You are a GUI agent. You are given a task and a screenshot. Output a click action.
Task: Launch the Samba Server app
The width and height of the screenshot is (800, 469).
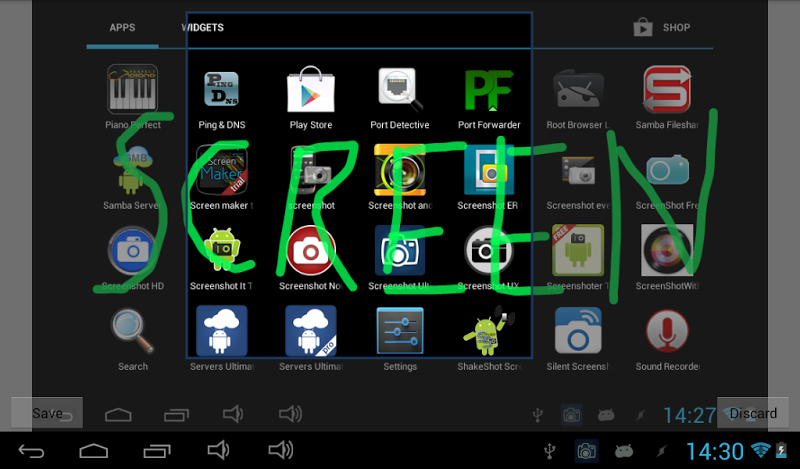(x=133, y=171)
